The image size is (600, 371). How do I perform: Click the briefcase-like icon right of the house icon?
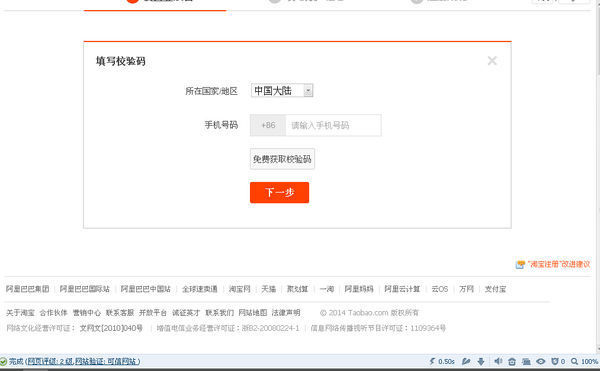(x=526, y=361)
